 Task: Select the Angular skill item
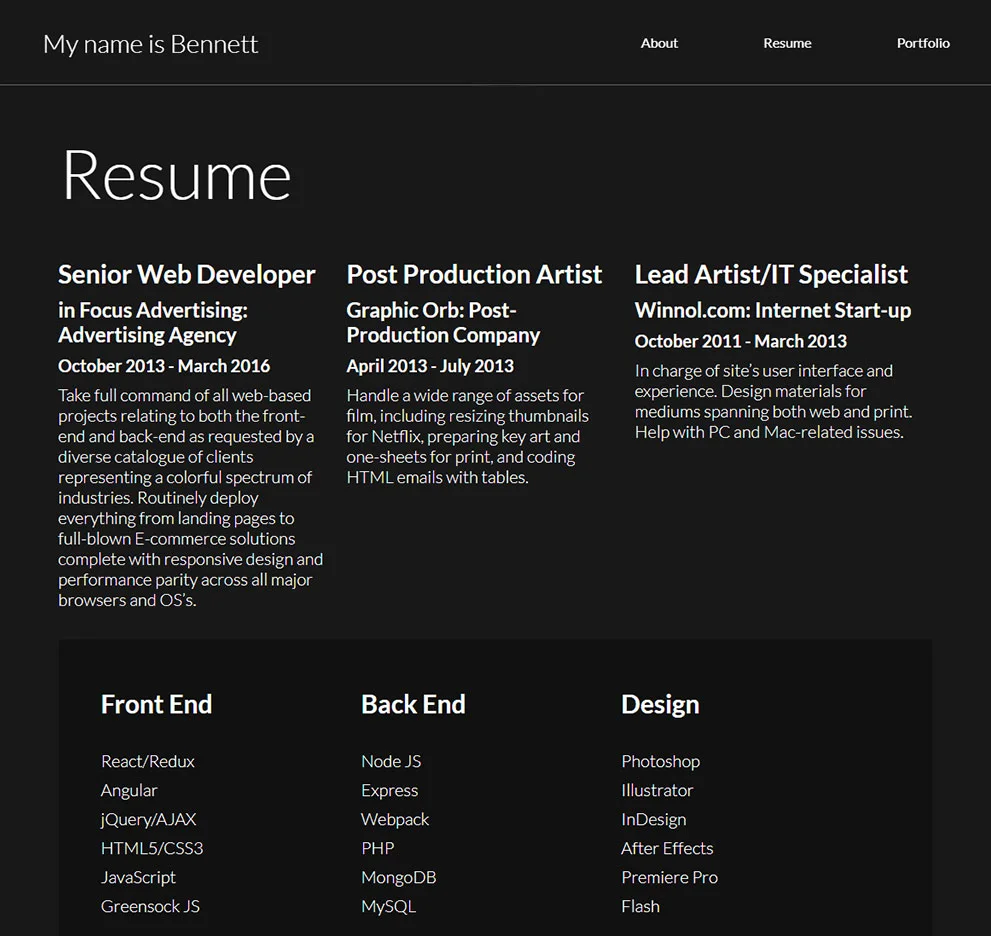(x=129, y=790)
